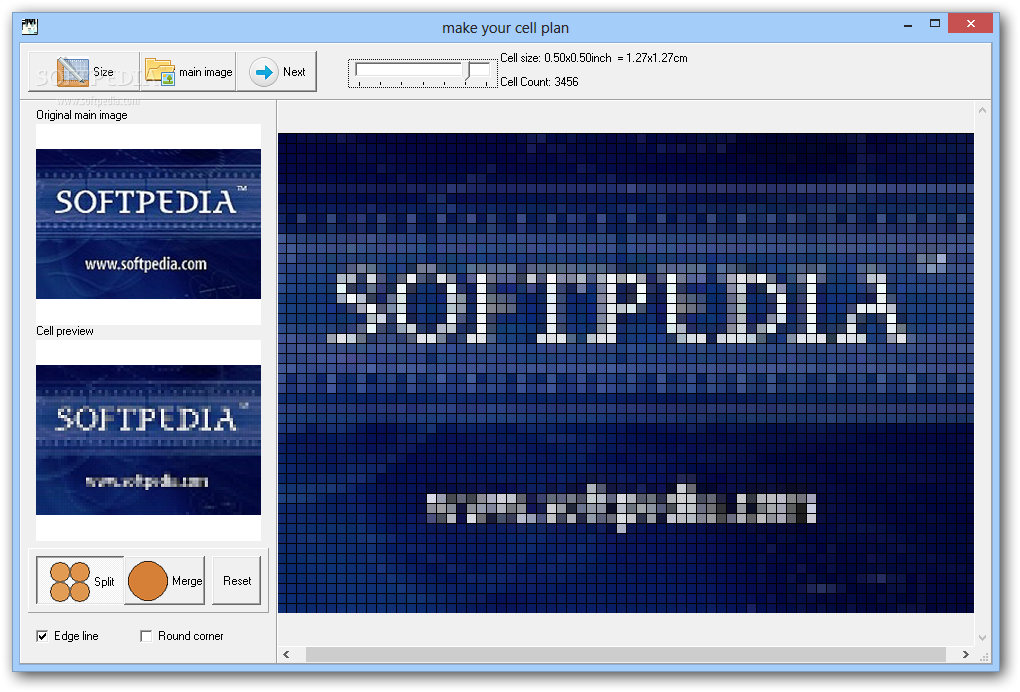
Task: Select the Merge cells button
Action: click(x=165, y=581)
